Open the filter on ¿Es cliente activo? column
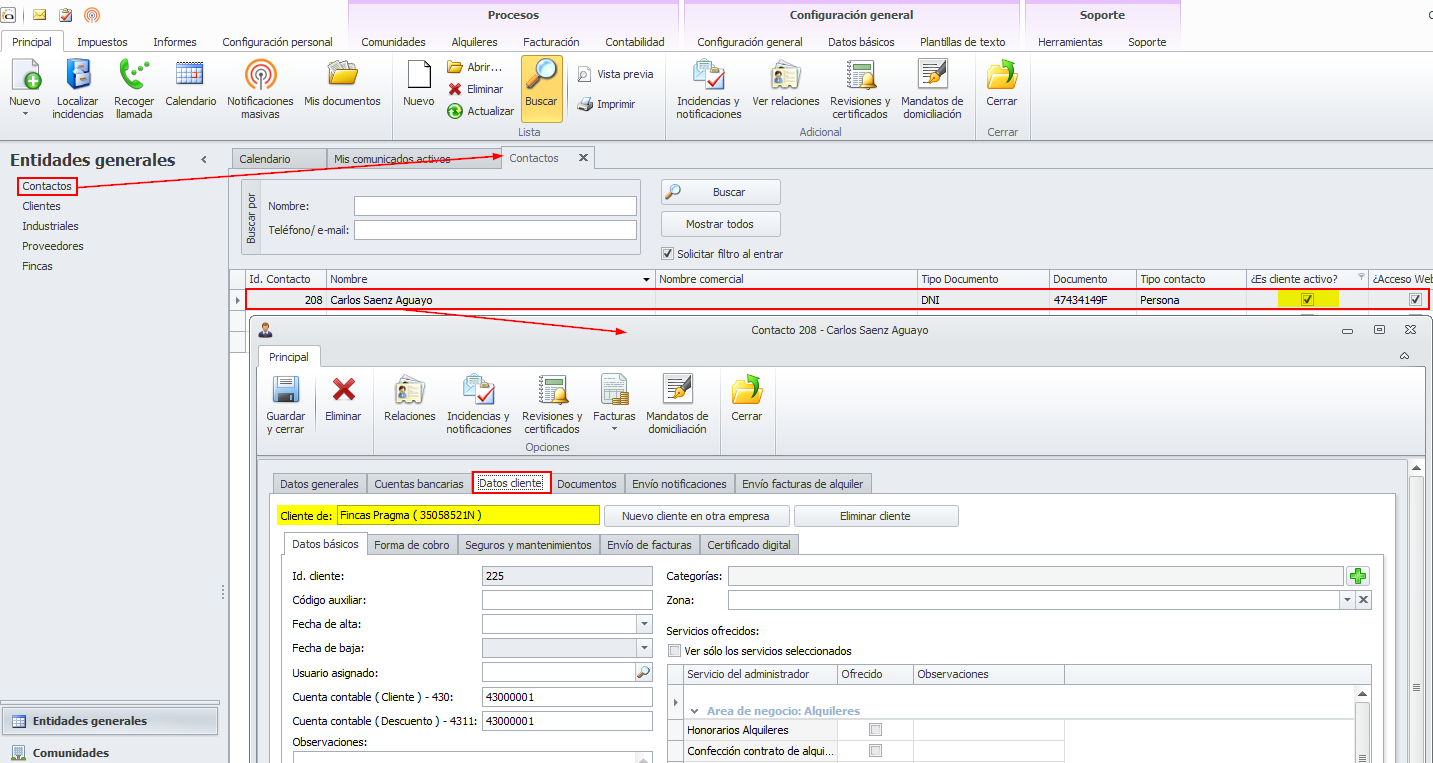This screenshot has height=763, width=1433. 1360,277
